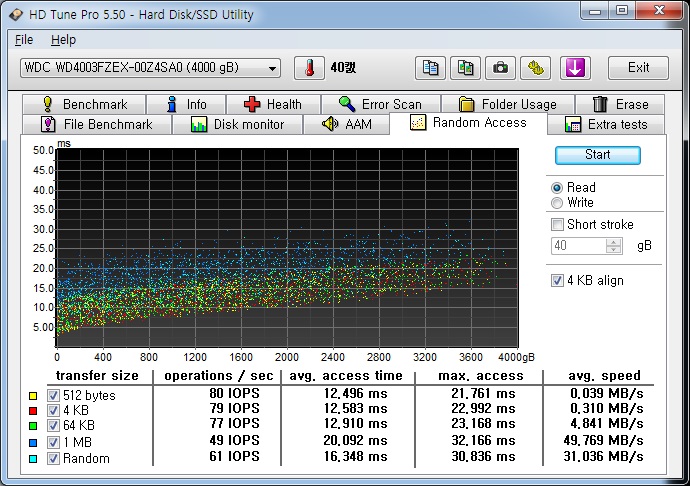Click the Health red cross icon
The image size is (690, 486).
click(252, 104)
